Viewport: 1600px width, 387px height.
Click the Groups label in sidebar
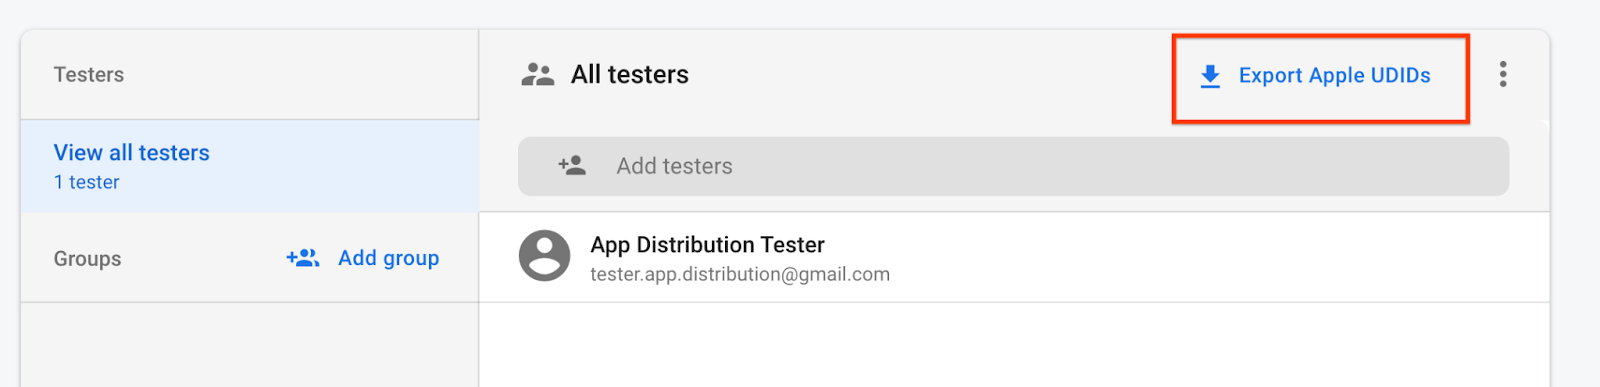[87, 259]
